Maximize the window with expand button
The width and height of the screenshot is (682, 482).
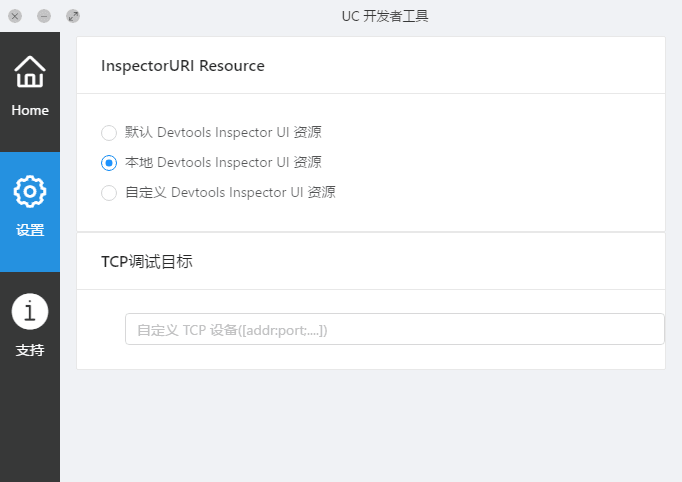coord(73,17)
